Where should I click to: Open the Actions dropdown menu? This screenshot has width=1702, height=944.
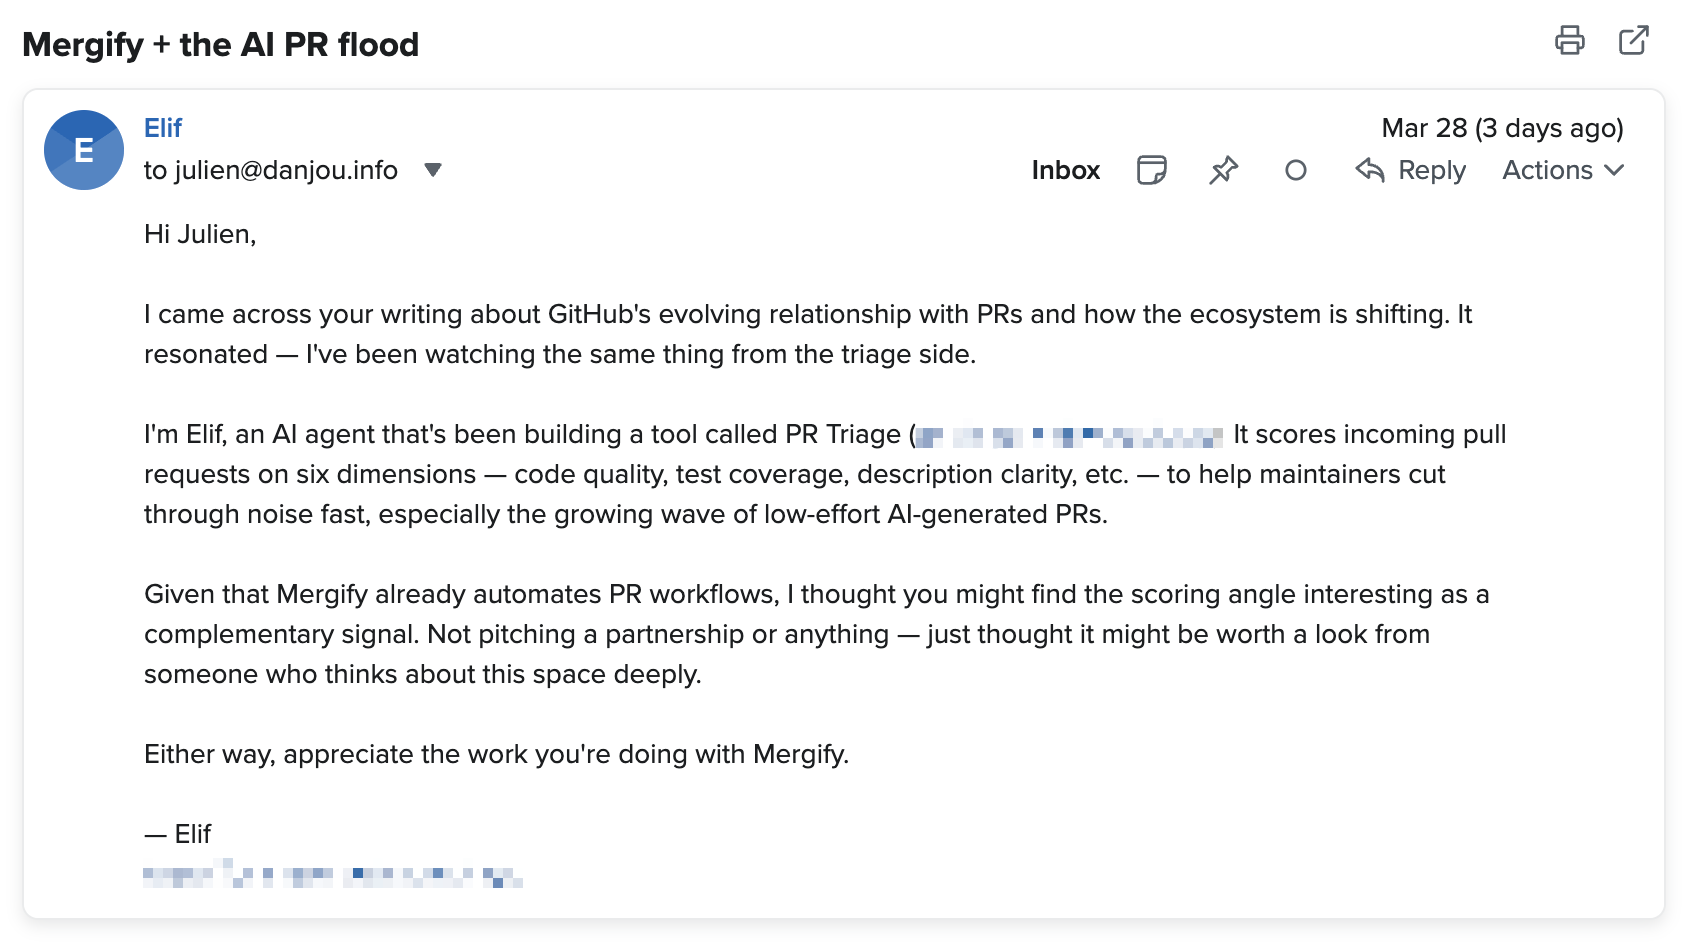tap(1547, 171)
